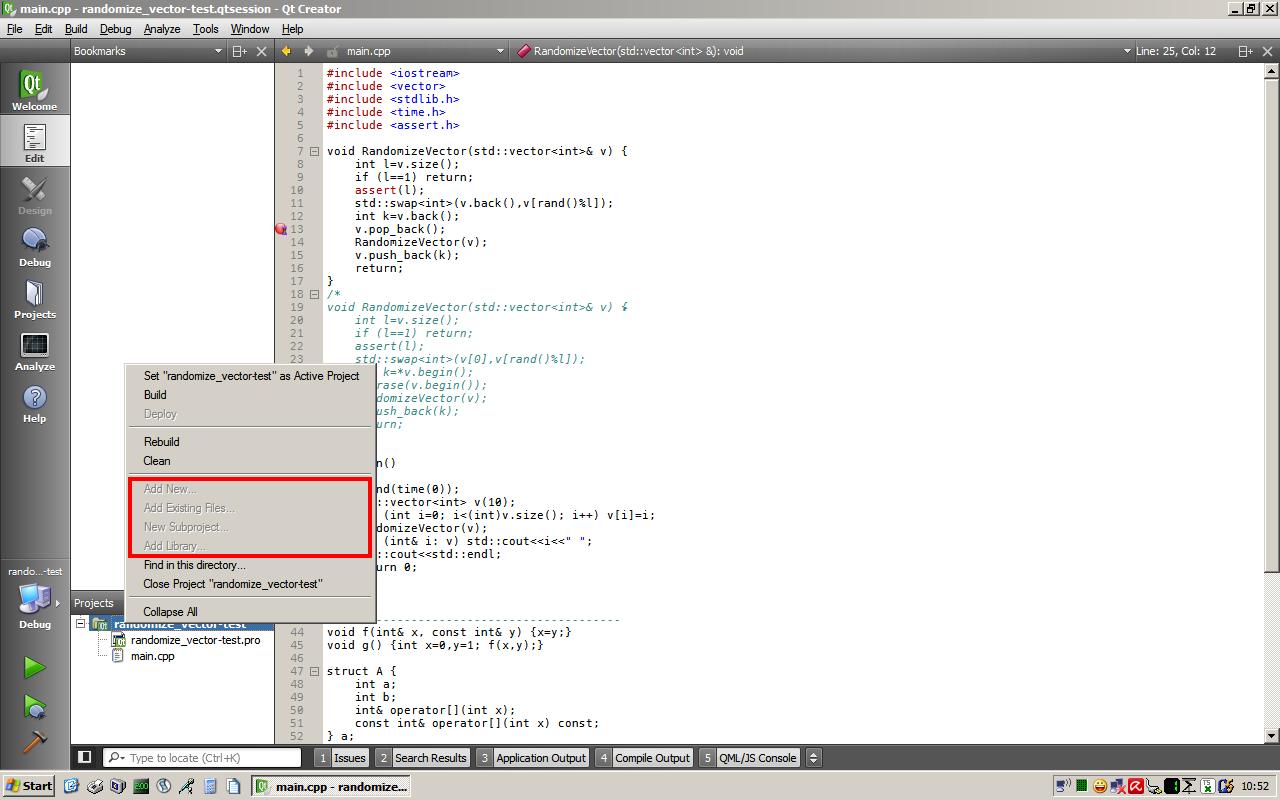Open the output panes options stepper

(x=814, y=758)
